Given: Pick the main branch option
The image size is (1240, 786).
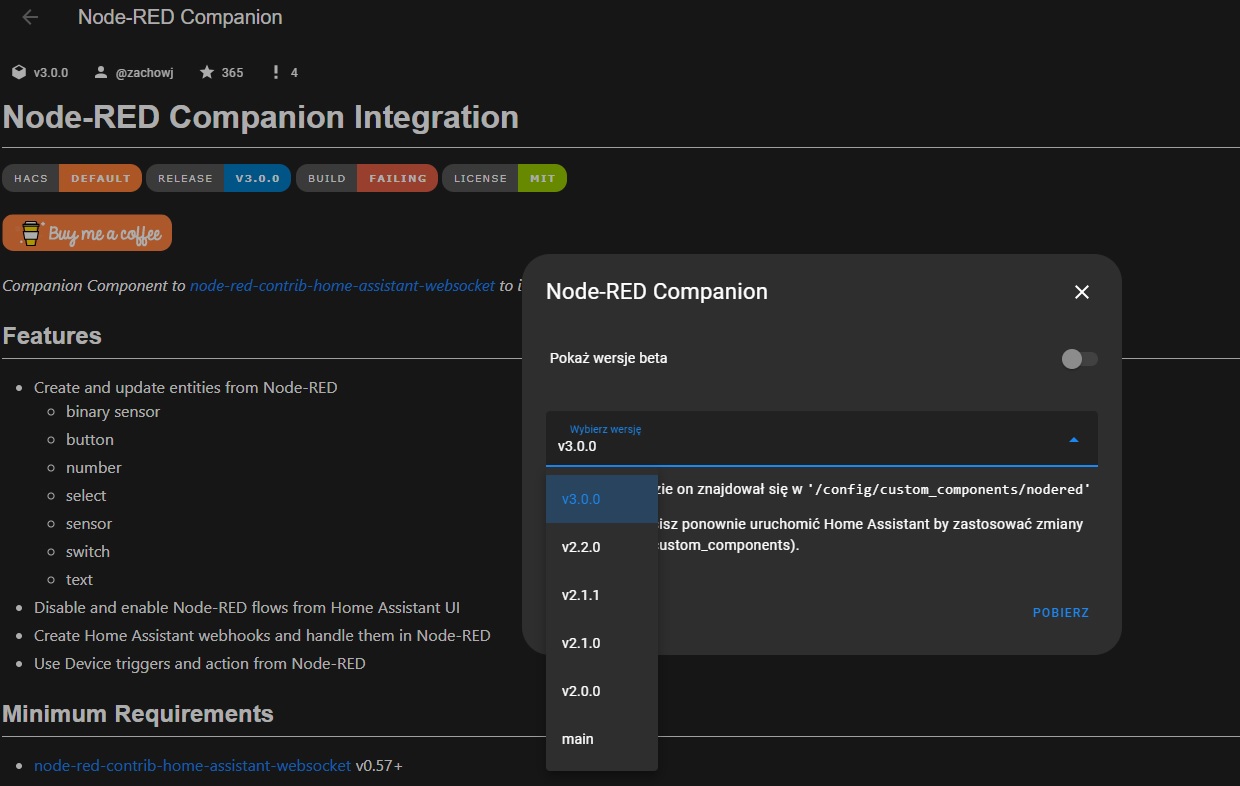Looking at the screenshot, I should [x=602, y=739].
